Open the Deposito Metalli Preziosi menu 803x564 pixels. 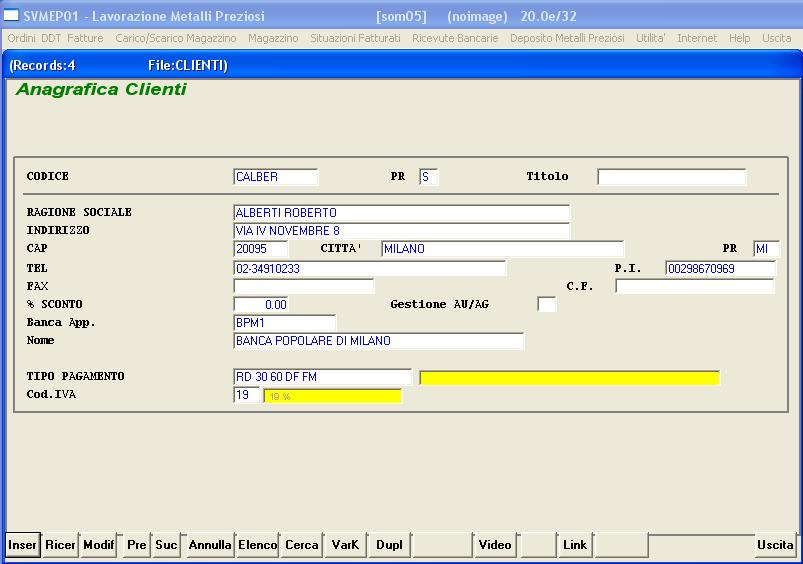pyautogui.click(x=566, y=38)
